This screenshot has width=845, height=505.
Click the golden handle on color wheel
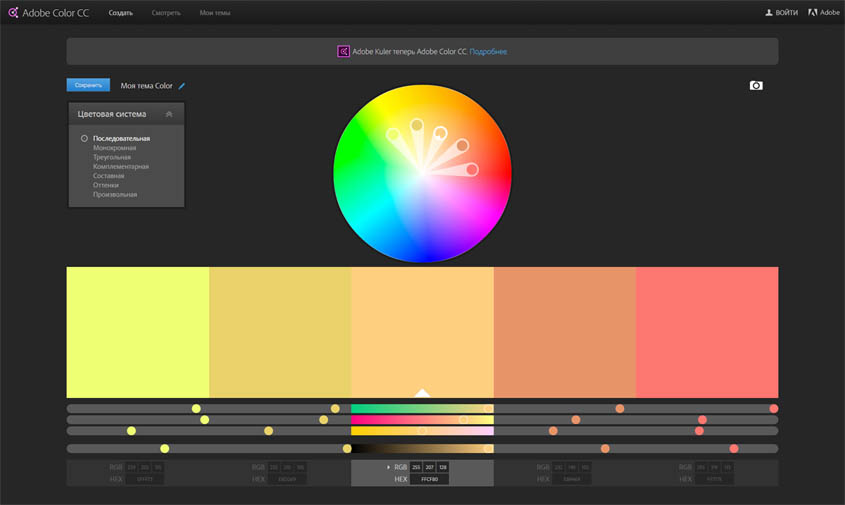click(417, 126)
